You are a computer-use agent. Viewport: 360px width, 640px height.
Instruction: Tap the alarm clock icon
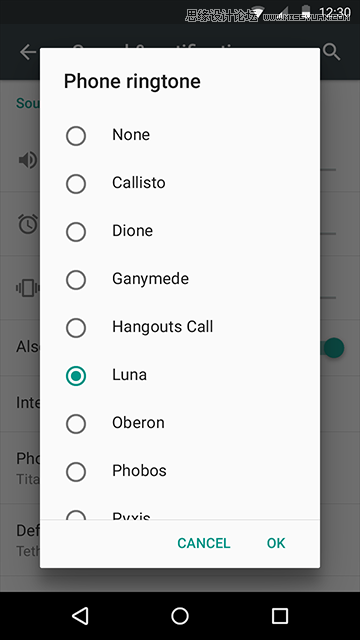click(x=29, y=224)
